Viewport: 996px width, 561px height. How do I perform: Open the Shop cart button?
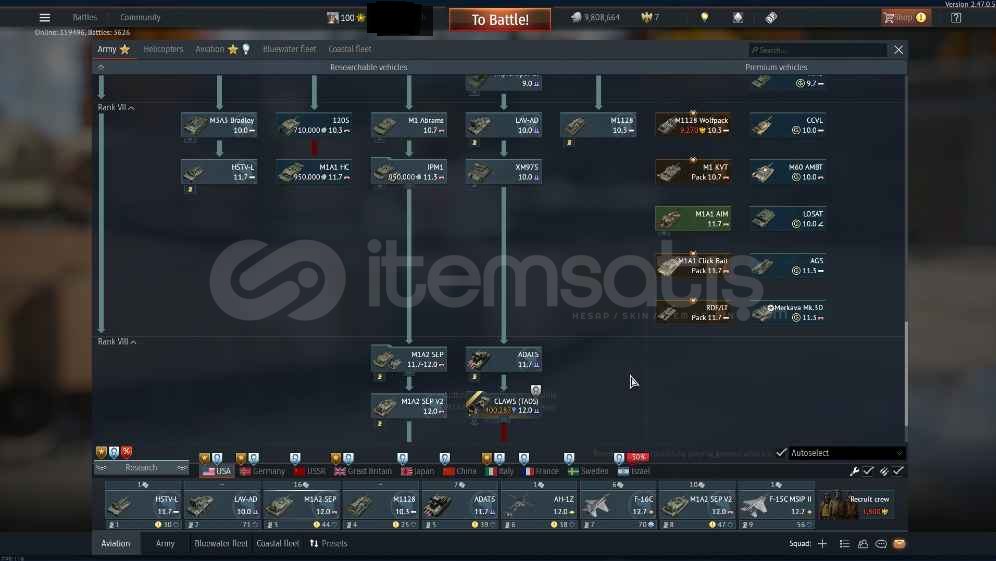(905, 18)
